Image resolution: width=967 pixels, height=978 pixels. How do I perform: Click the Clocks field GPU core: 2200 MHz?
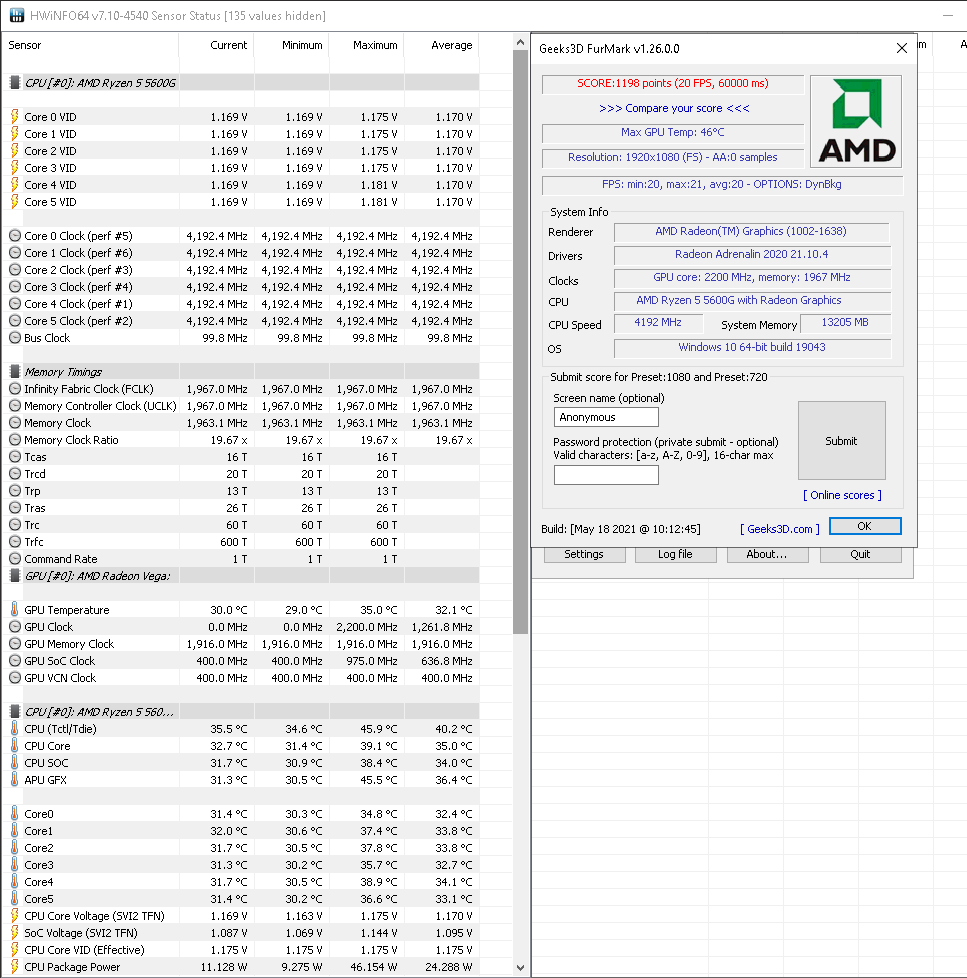coord(751,278)
